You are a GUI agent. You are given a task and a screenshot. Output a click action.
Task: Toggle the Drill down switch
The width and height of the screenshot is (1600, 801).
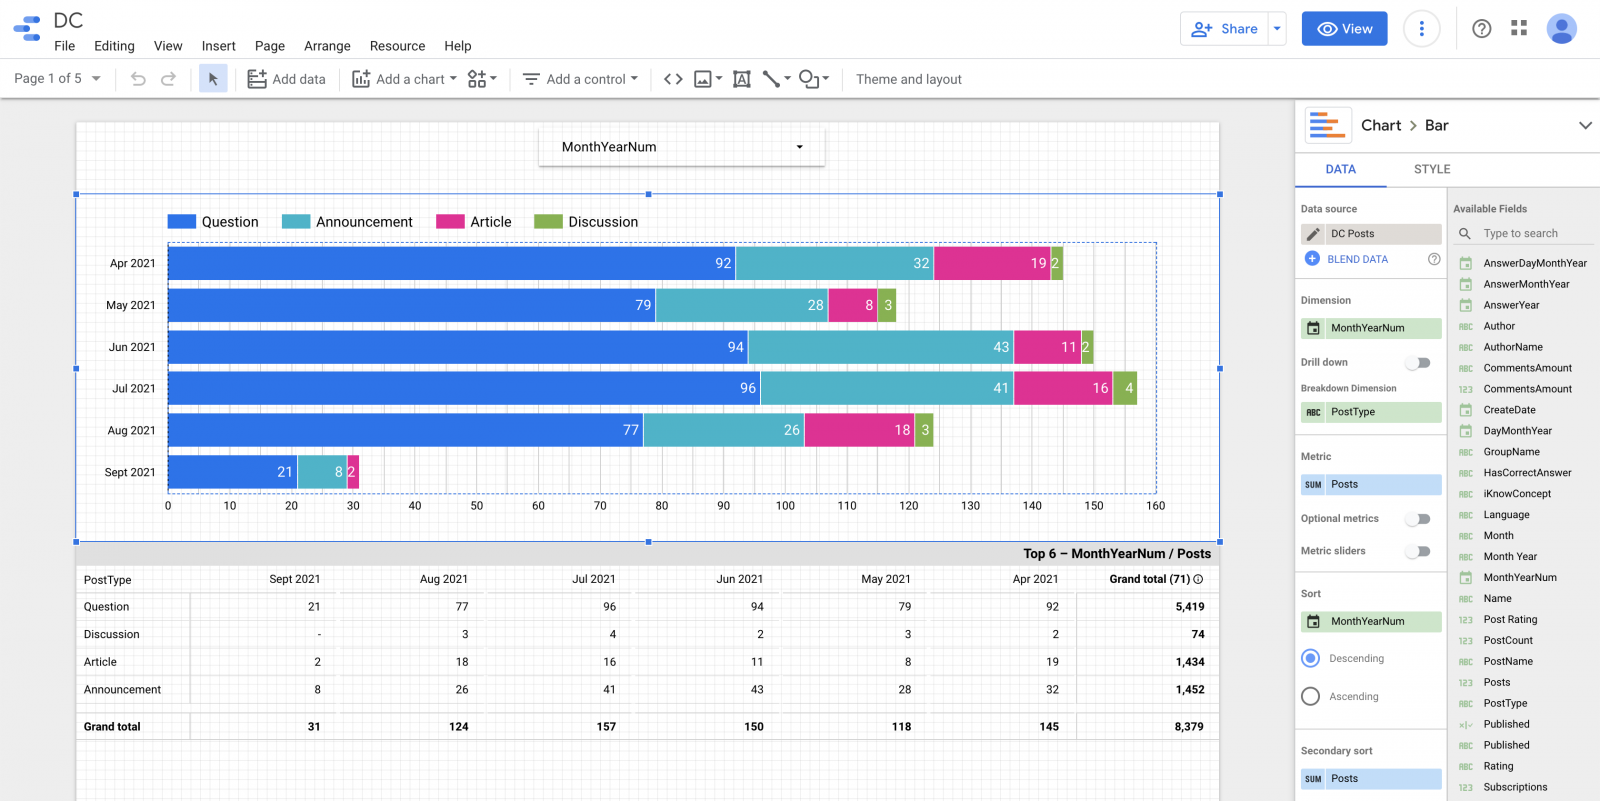click(x=1418, y=363)
